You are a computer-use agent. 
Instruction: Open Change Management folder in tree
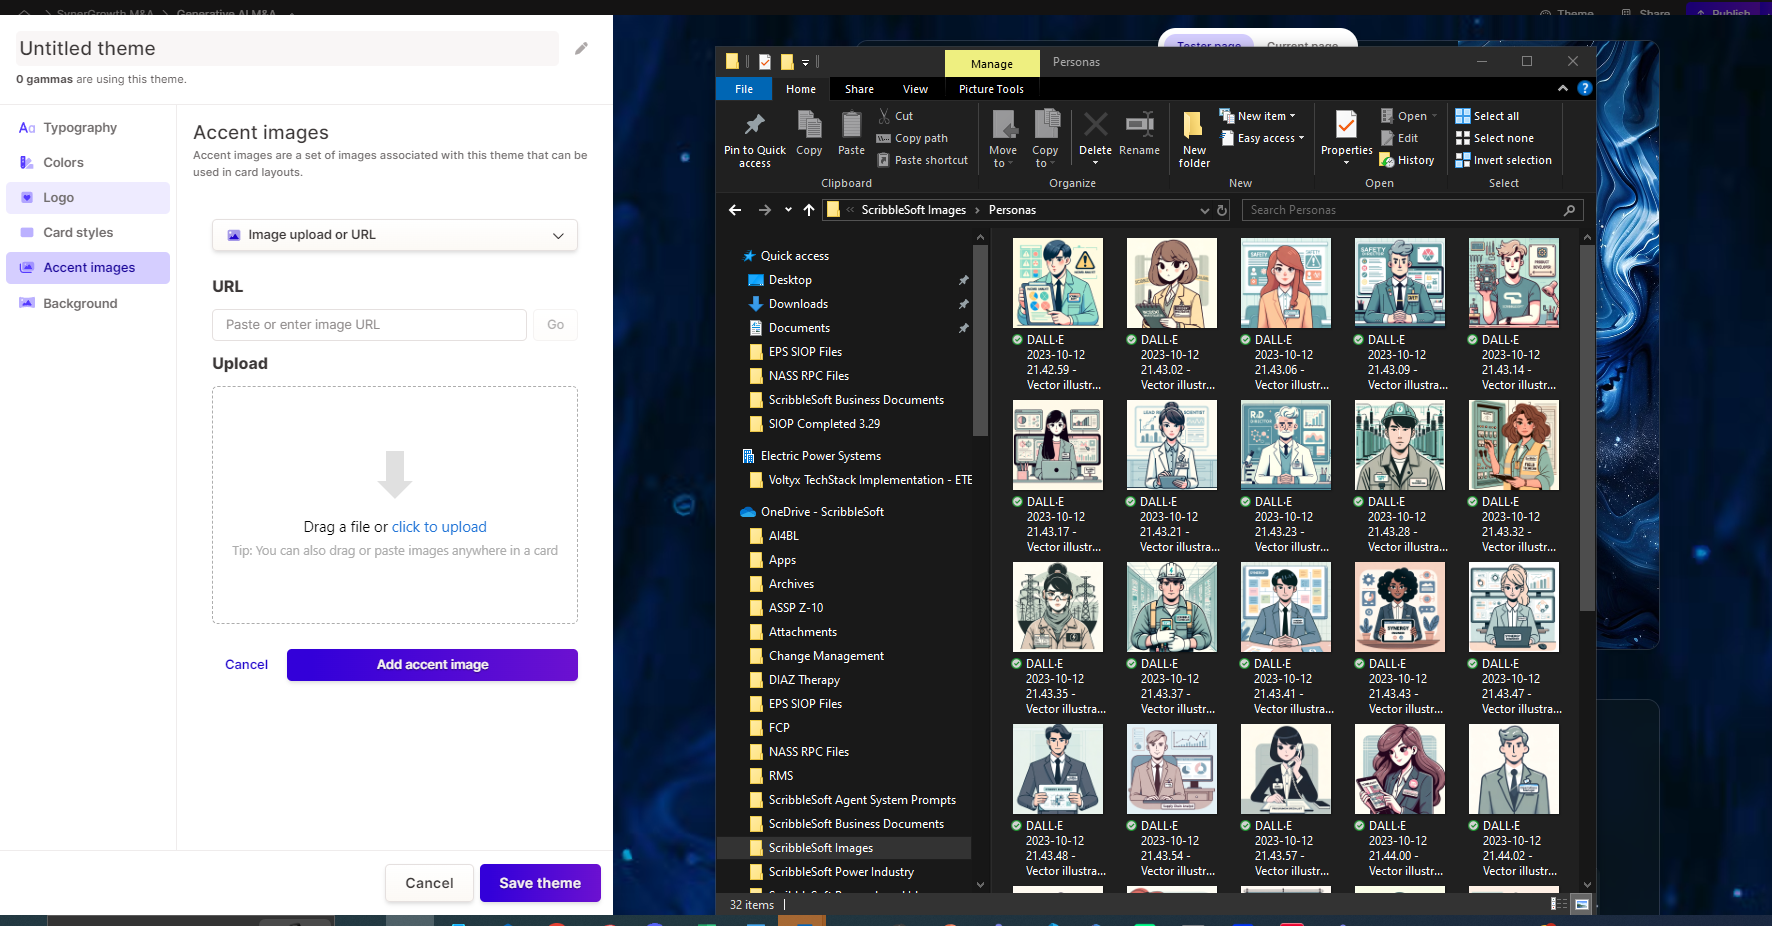pos(826,656)
